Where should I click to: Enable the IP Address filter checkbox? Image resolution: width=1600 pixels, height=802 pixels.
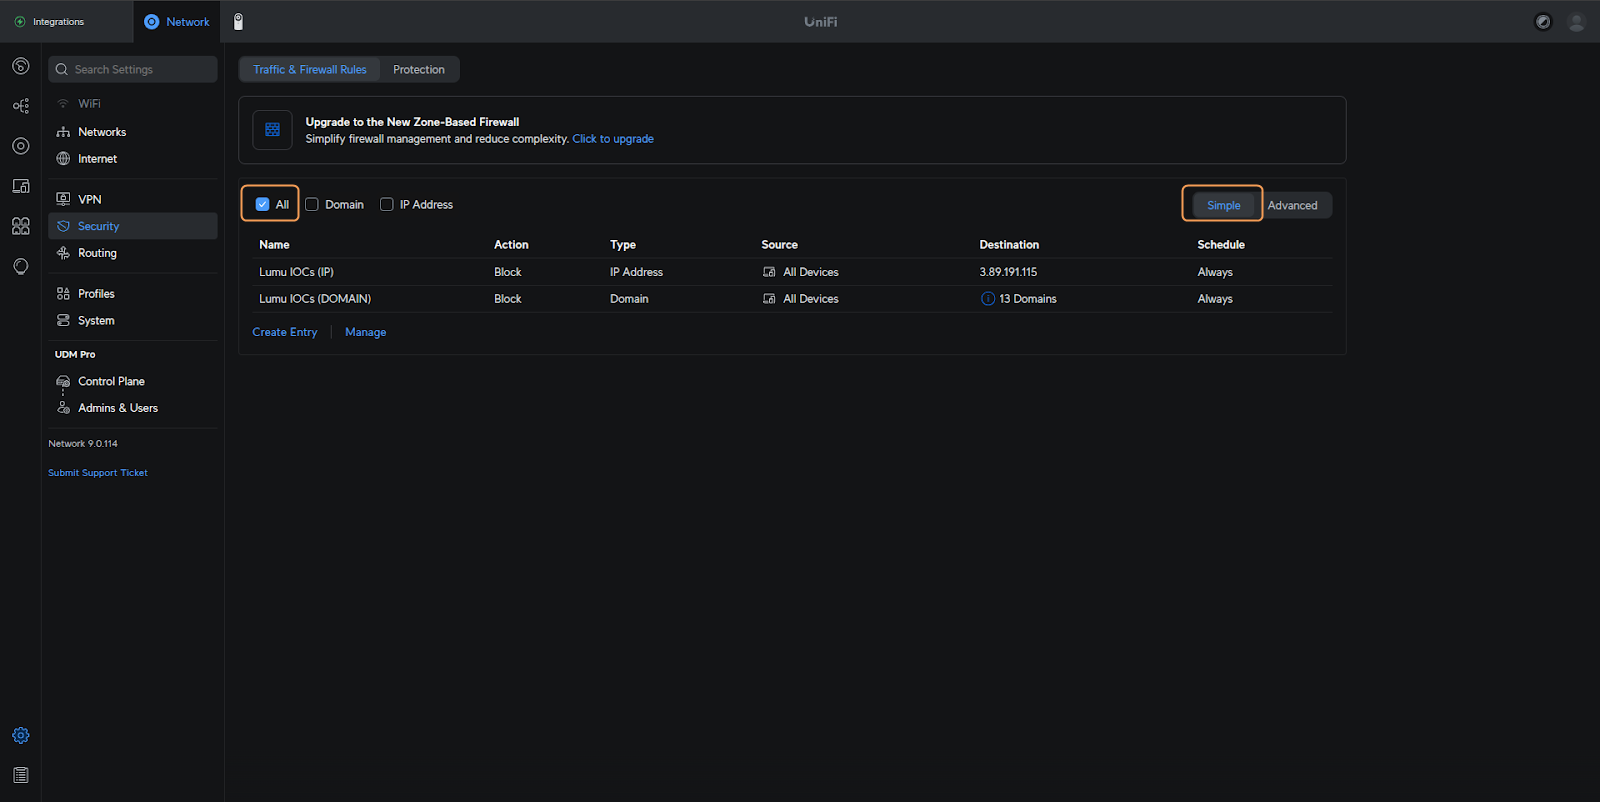[387, 204]
